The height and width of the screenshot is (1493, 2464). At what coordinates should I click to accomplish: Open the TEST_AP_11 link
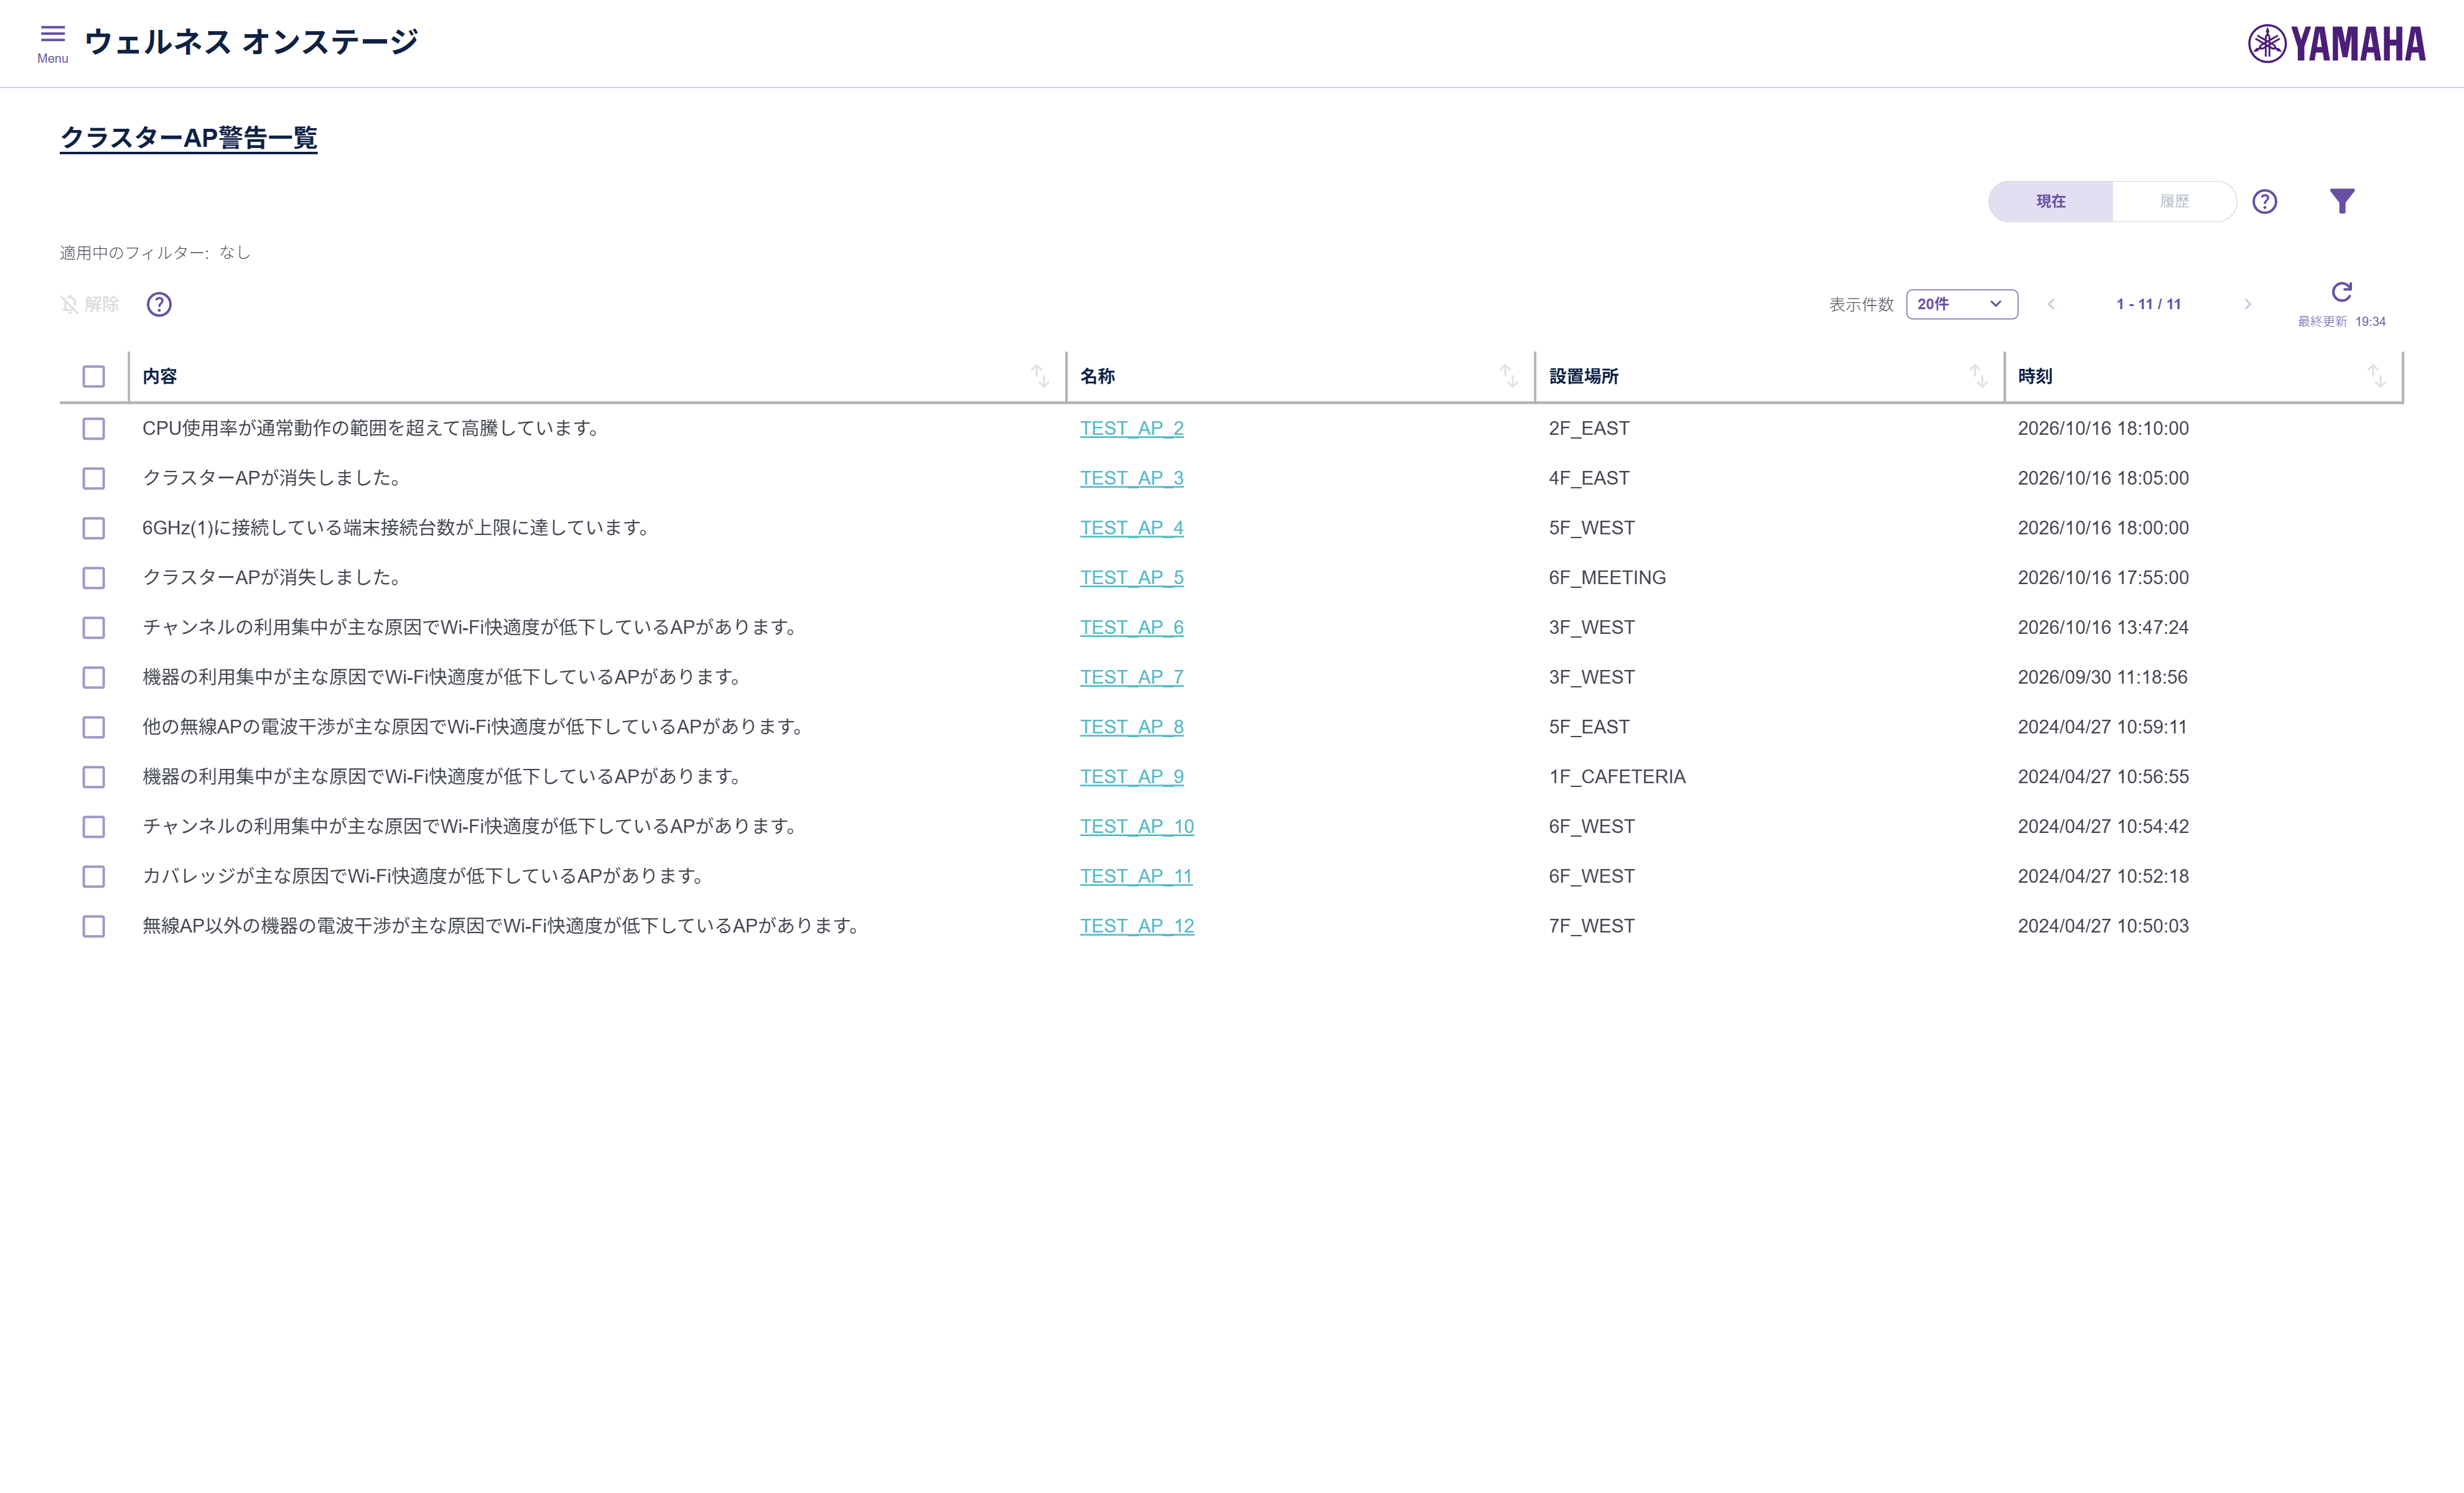click(1136, 876)
